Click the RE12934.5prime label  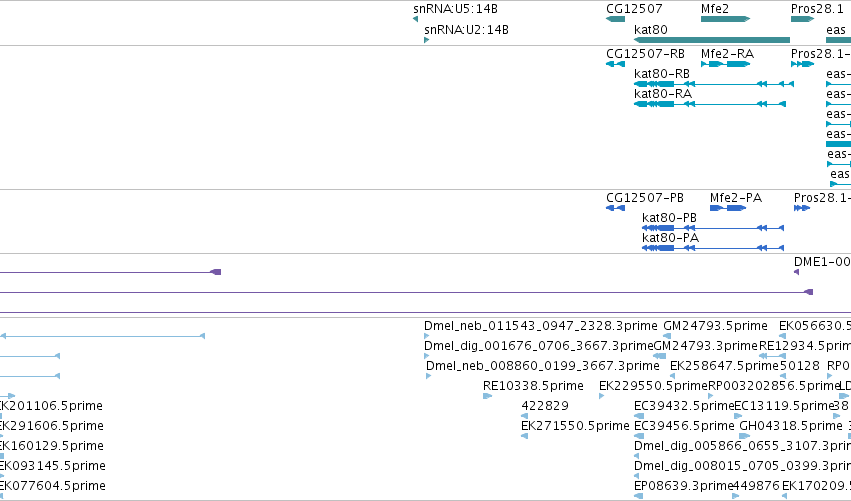805,346
